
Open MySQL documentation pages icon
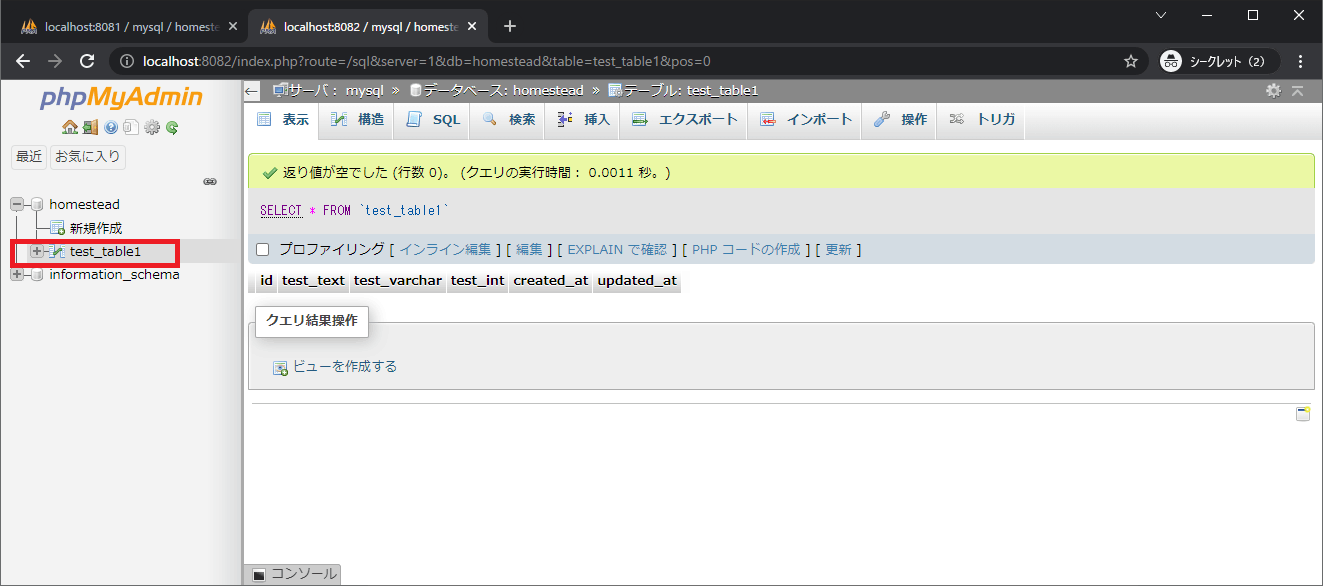pyautogui.click(x=131, y=127)
